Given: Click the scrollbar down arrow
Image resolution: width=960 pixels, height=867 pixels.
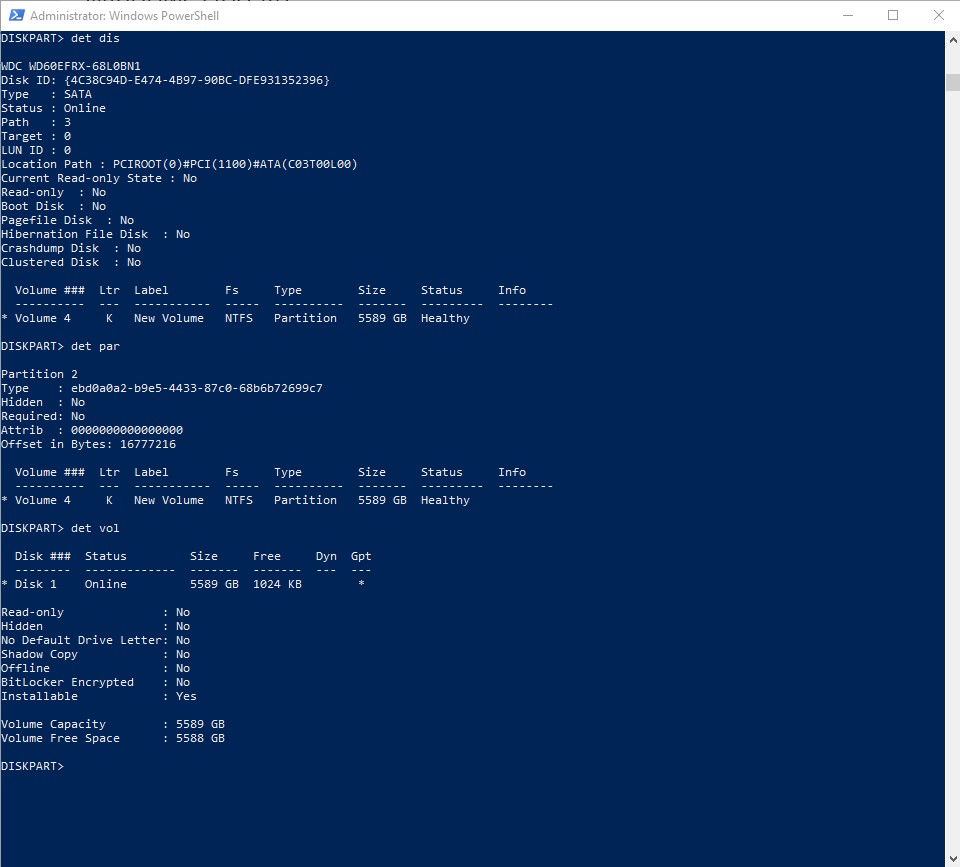Looking at the screenshot, I should (x=952, y=858).
